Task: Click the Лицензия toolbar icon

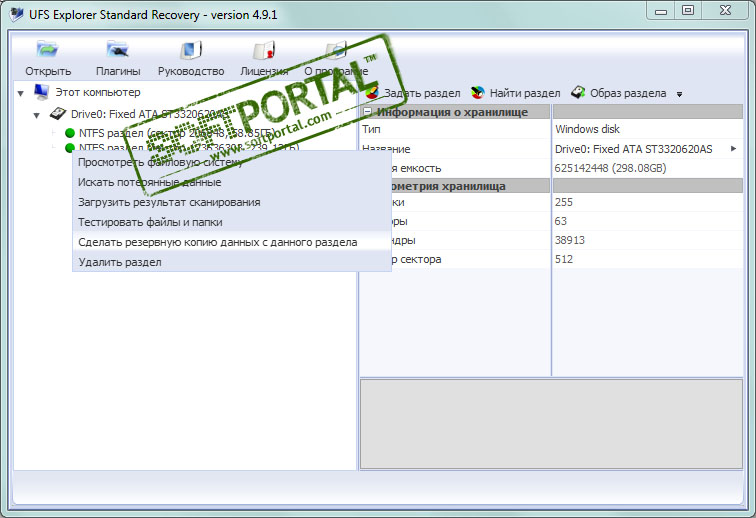Action: 264,50
